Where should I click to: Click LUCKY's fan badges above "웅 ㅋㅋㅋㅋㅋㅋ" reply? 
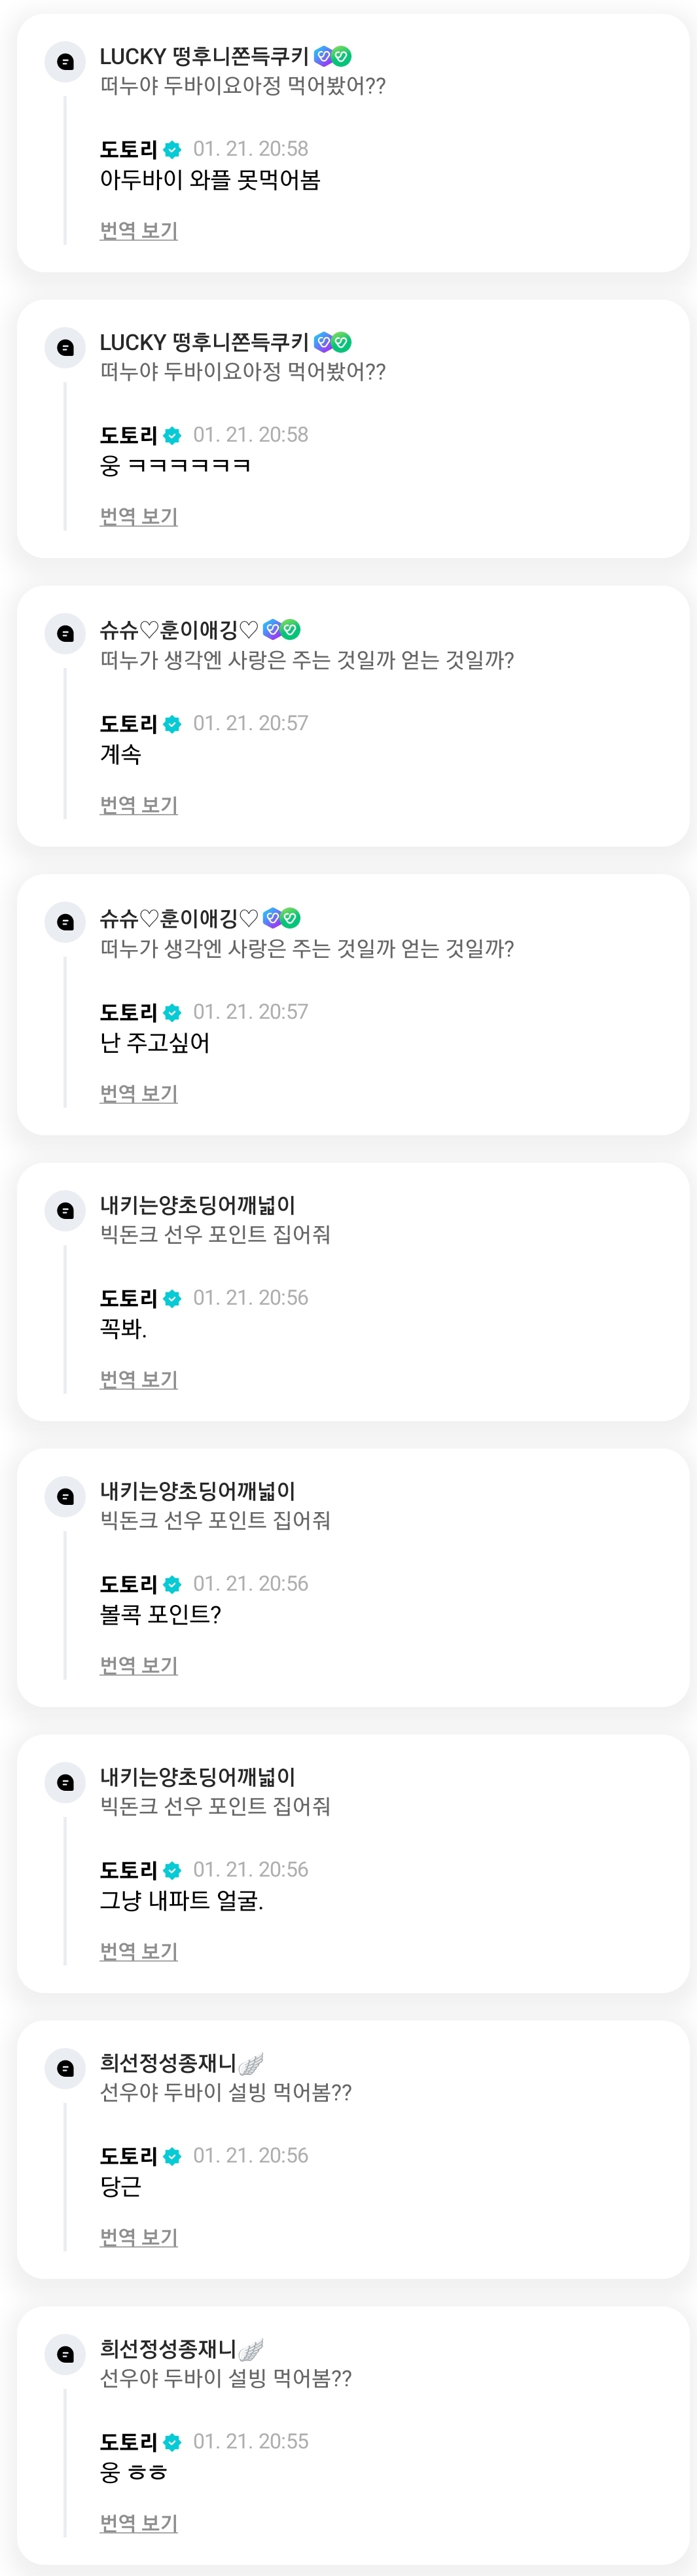point(332,342)
